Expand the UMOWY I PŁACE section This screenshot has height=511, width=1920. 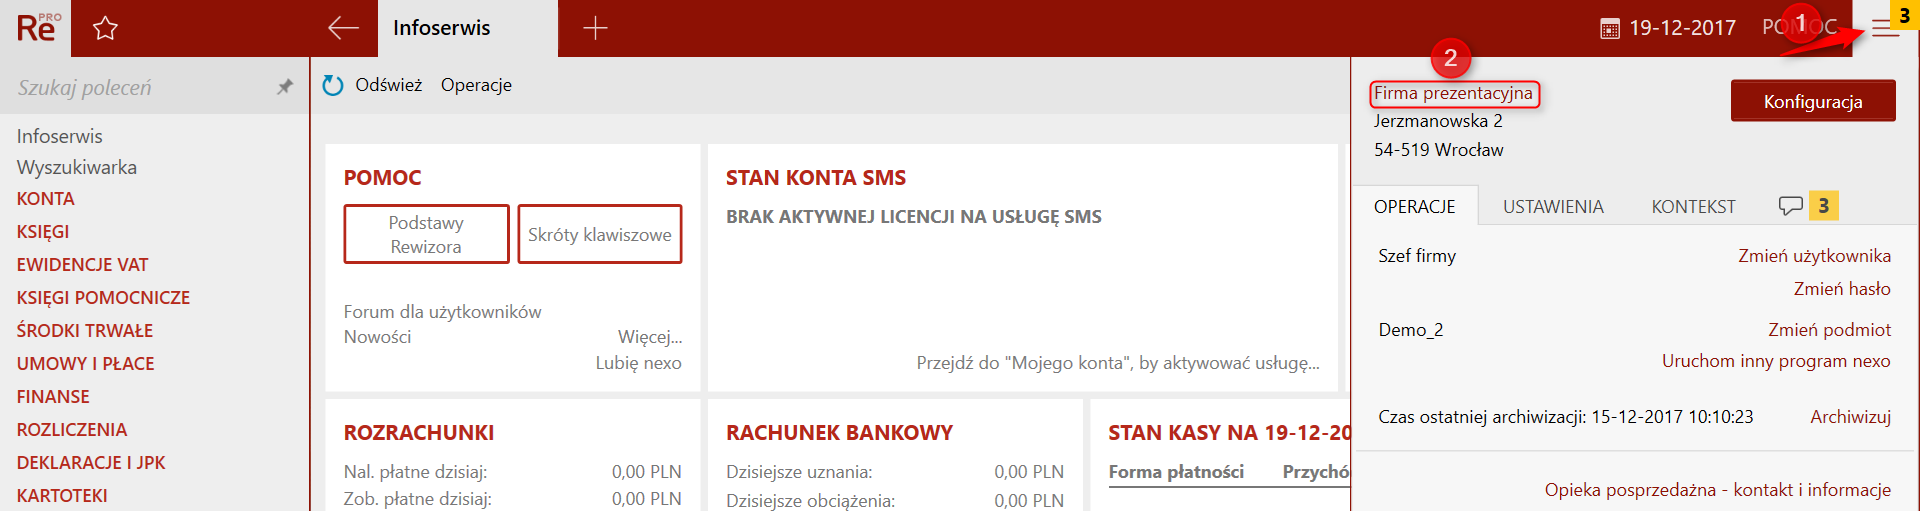85,364
